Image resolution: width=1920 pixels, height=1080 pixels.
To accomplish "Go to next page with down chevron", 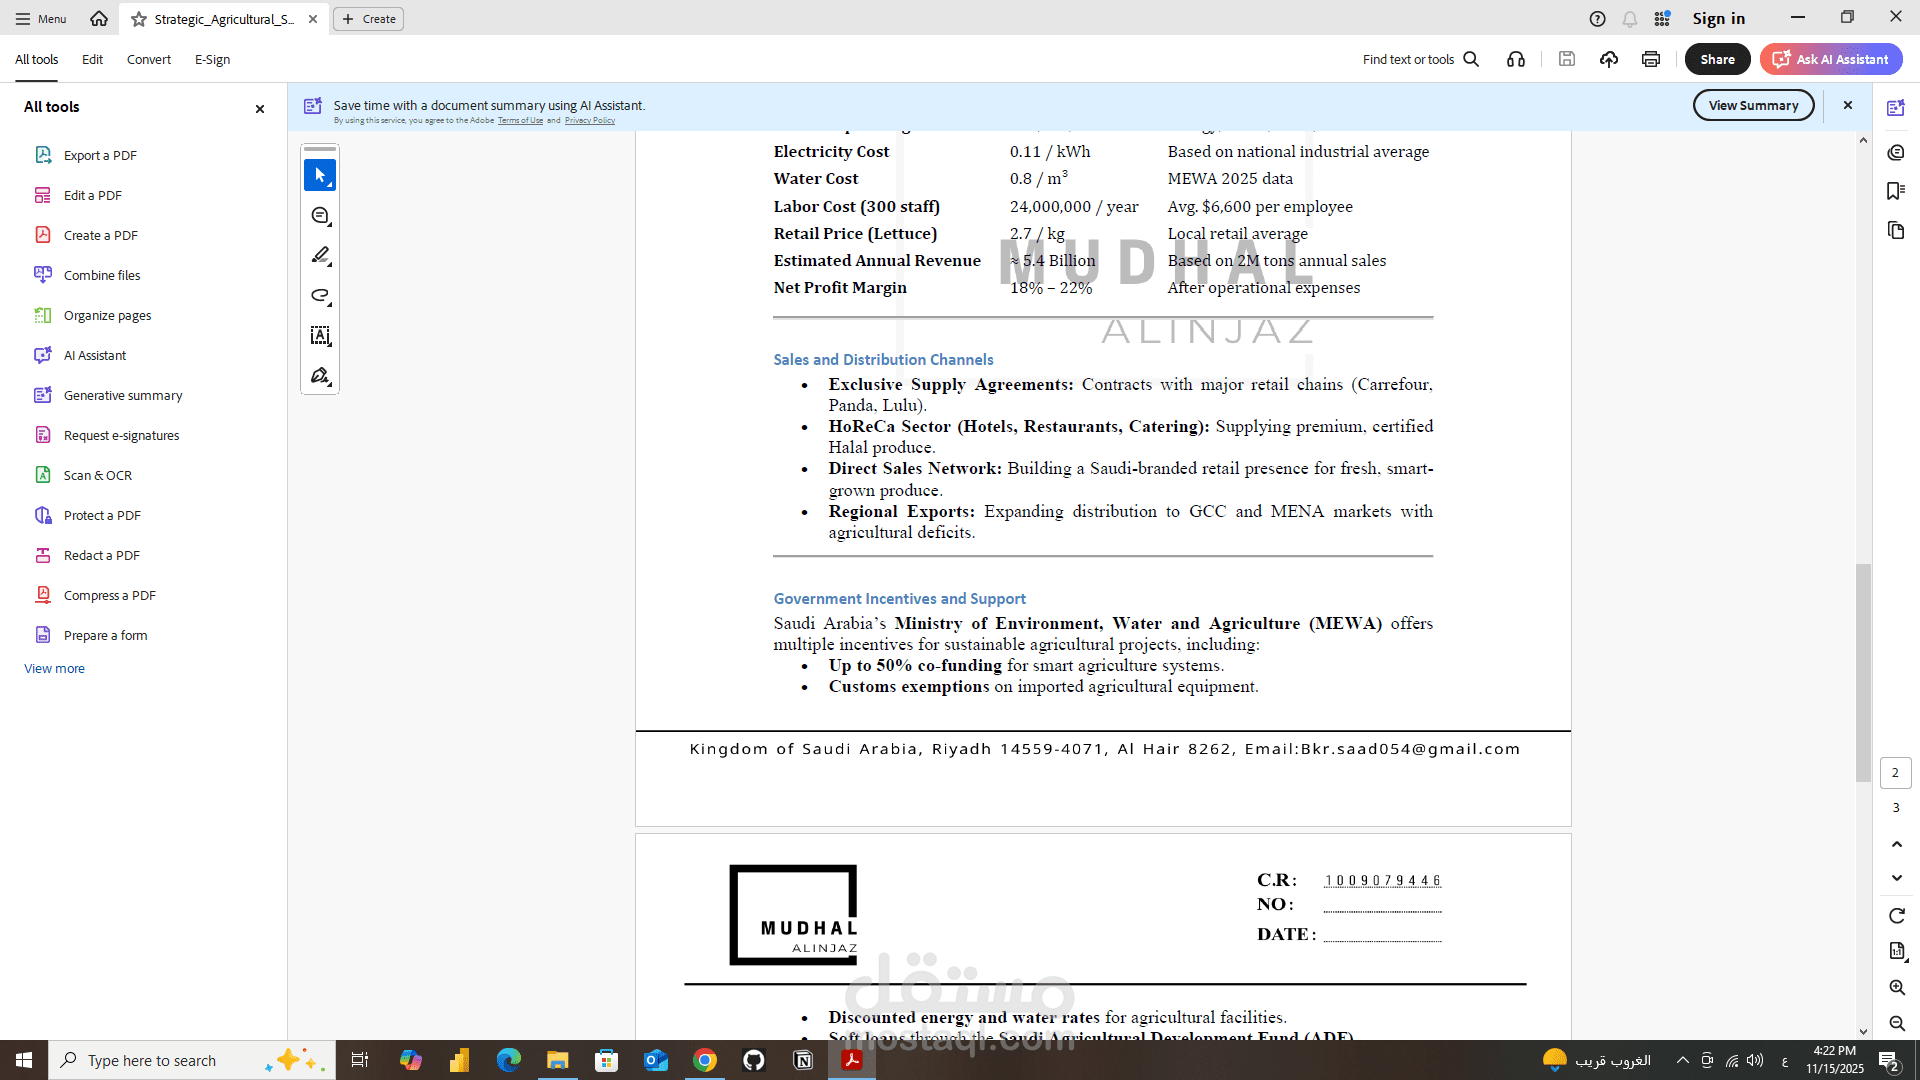I will pyautogui.click(x=1897, y=878).
